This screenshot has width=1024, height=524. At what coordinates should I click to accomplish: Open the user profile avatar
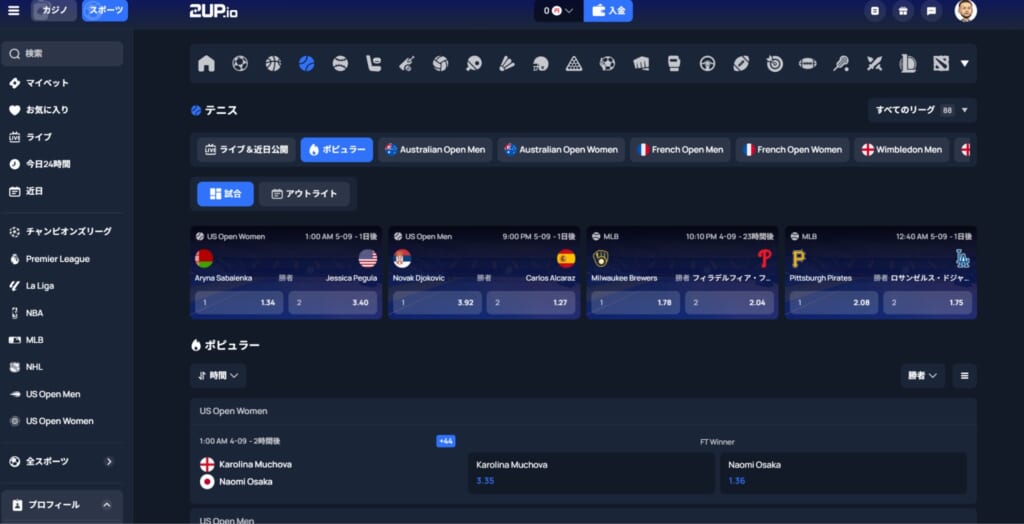(965, 11)
